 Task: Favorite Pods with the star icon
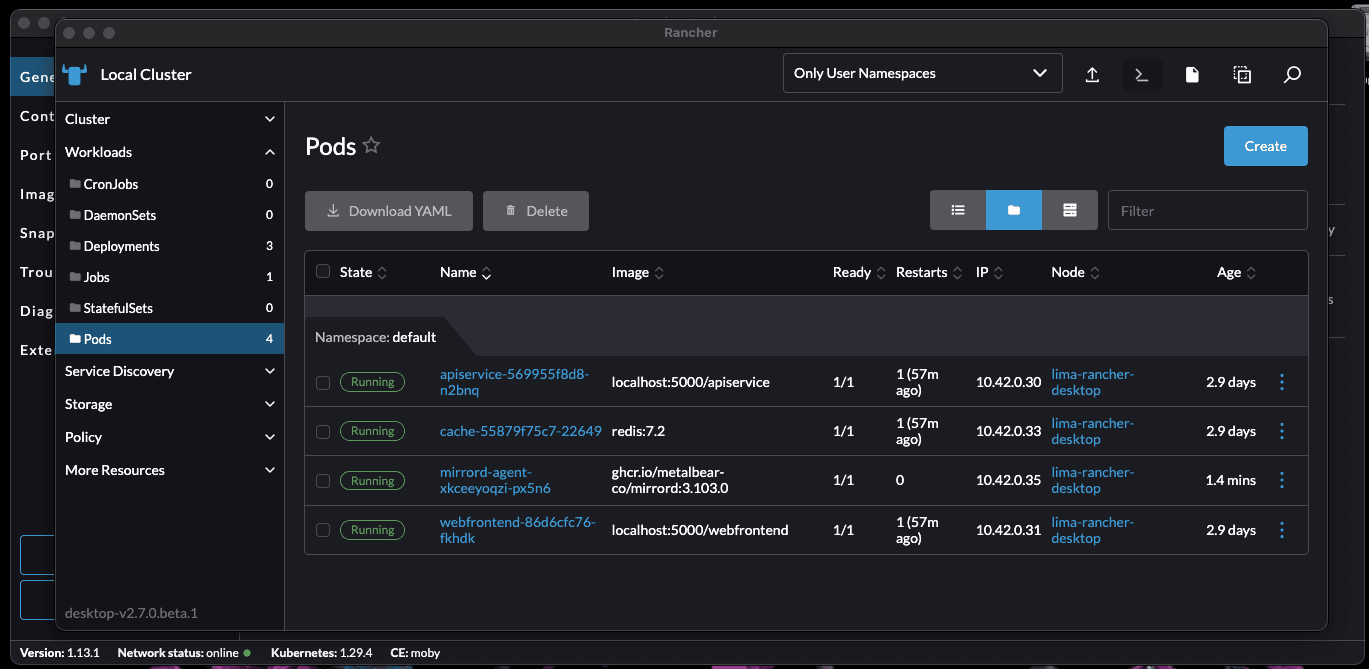click(x=371, y=146)
